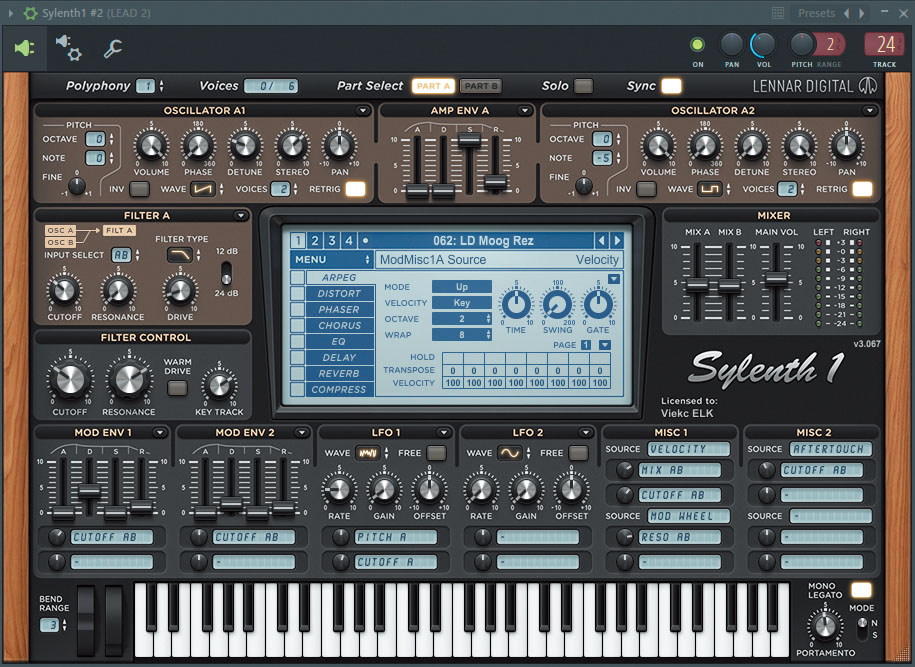915x667 pixels.
Task: Toggle the Solo button
Action: (x=583, y=86)
